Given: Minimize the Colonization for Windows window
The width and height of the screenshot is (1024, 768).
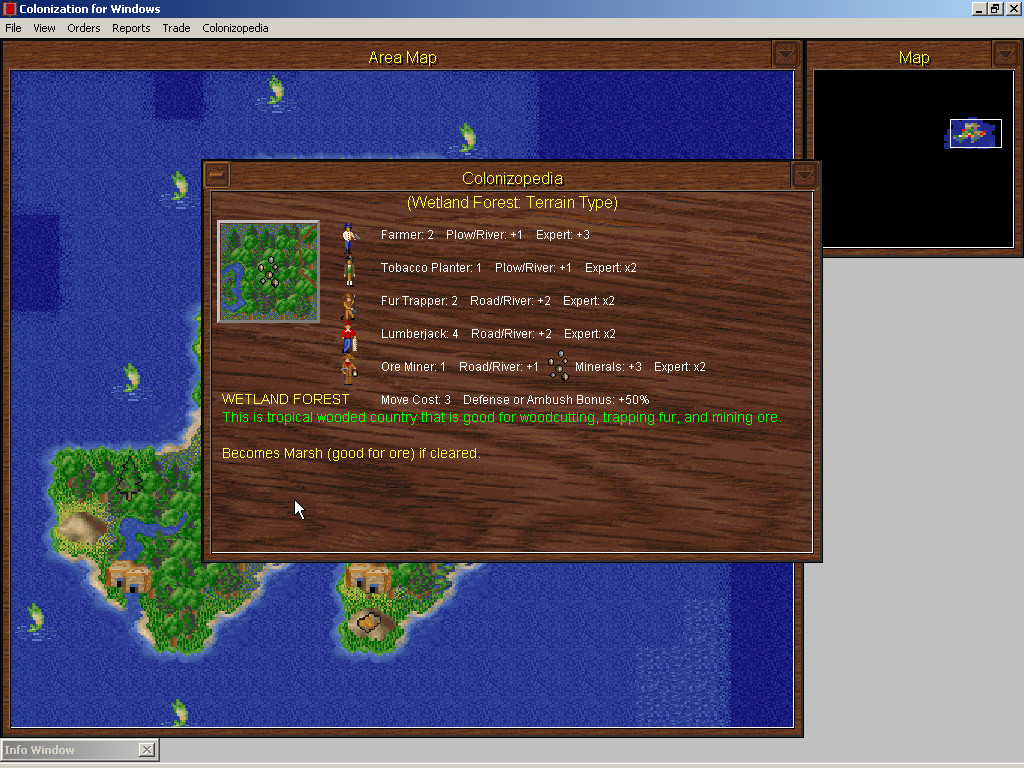Looking at the screenshot, I should 979,8.
